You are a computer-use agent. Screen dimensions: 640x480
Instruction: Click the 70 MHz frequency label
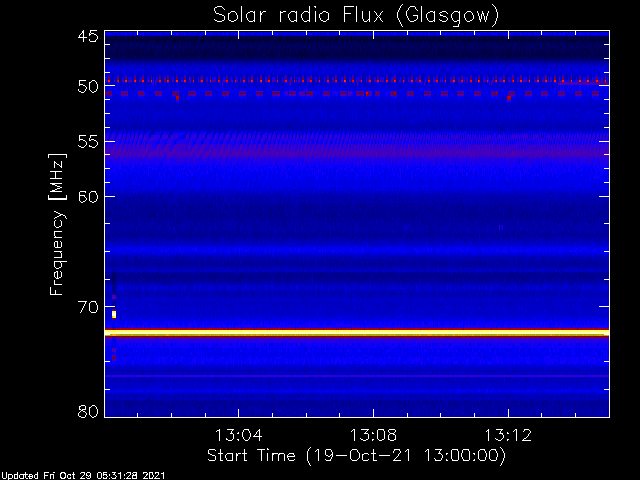(88, 307)
